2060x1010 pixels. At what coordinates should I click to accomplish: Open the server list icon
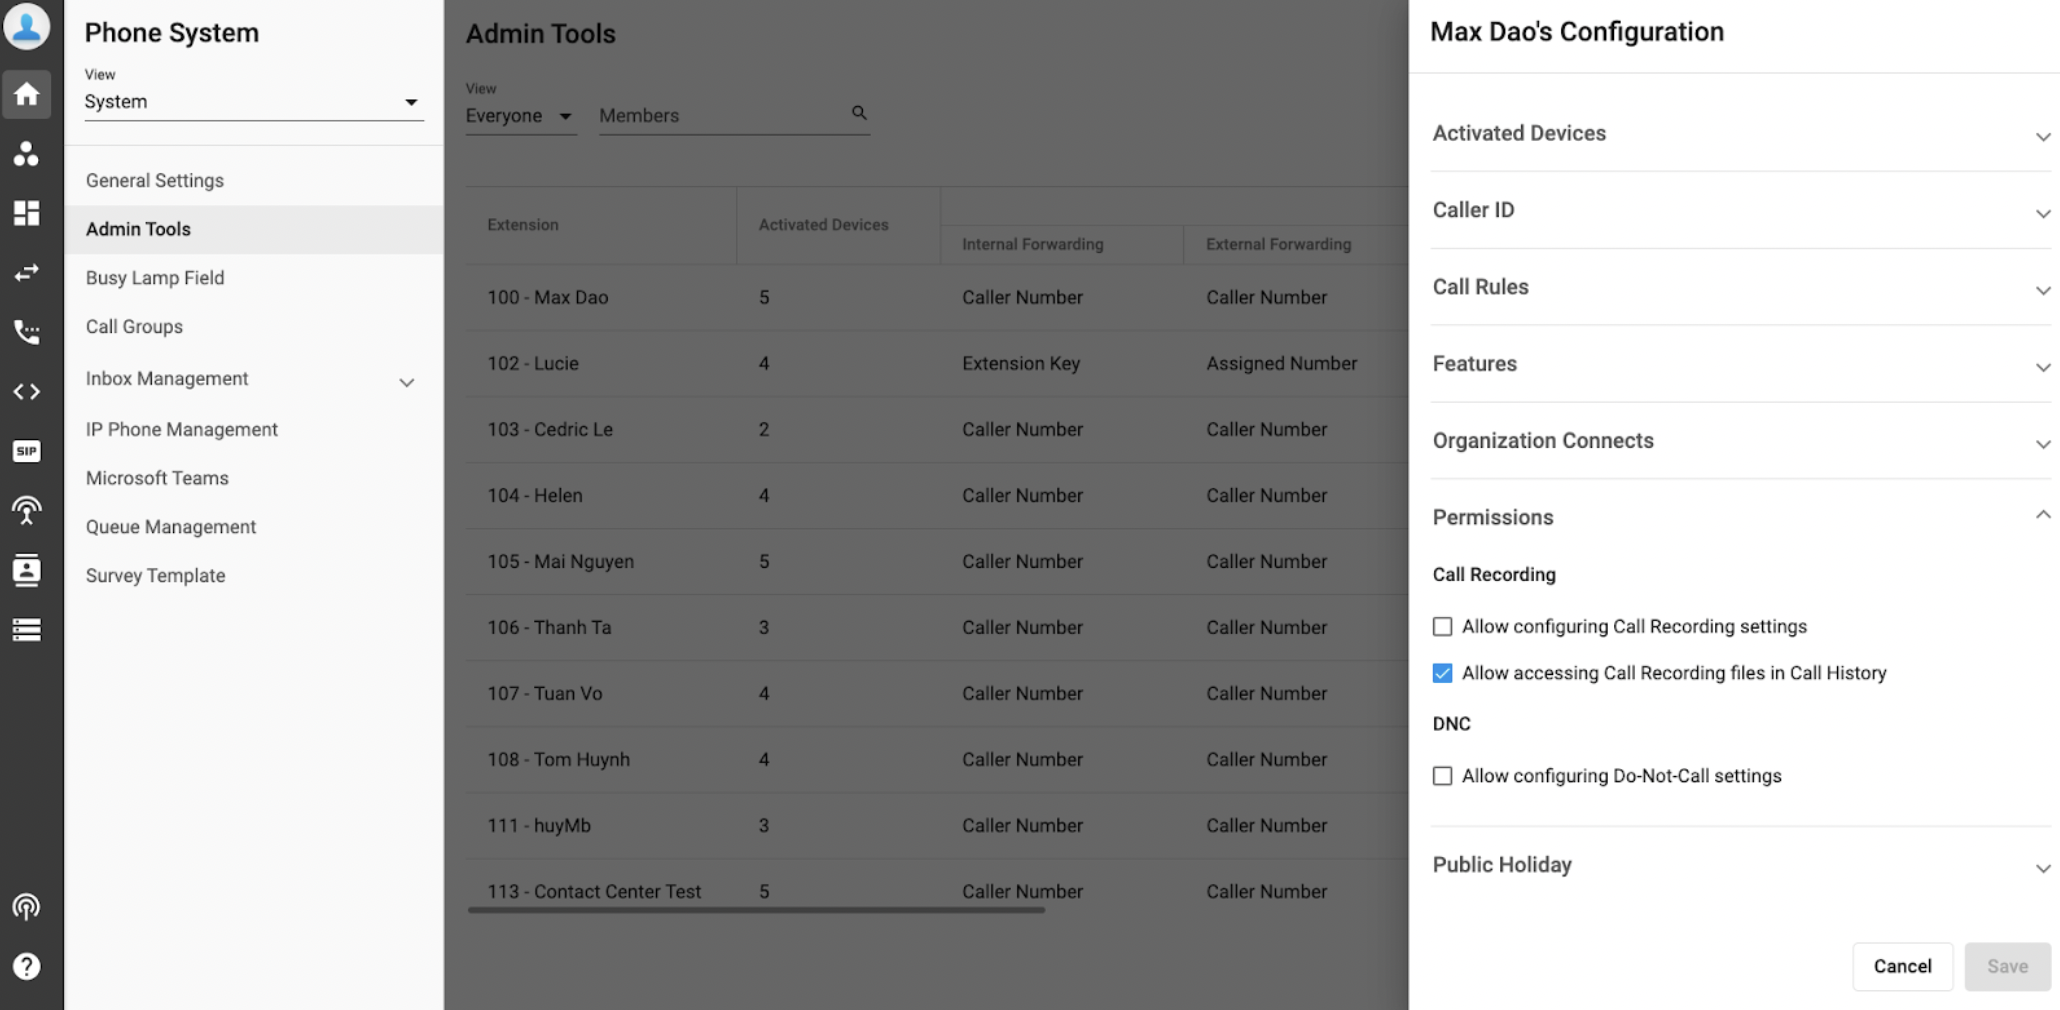[x=27, y=630]
